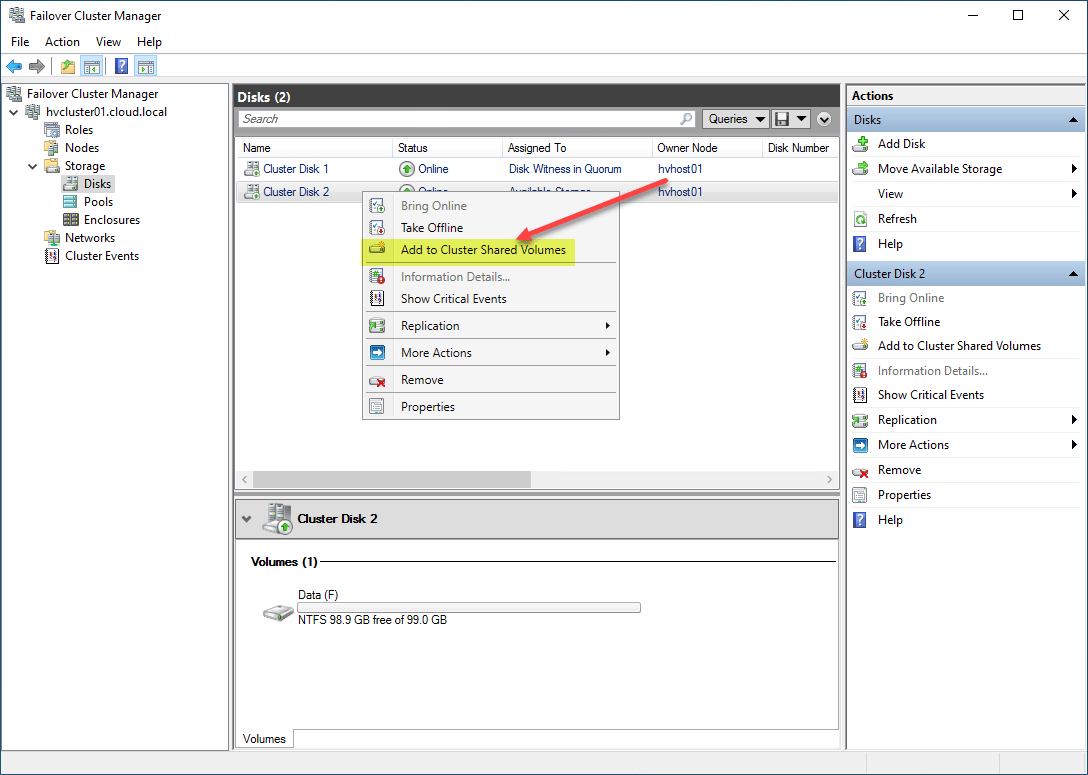Viewport: 1088px width, 775px height.
Task: Collapse the Cluster Disk 2 details section
Action: click(x=246, y=519)
